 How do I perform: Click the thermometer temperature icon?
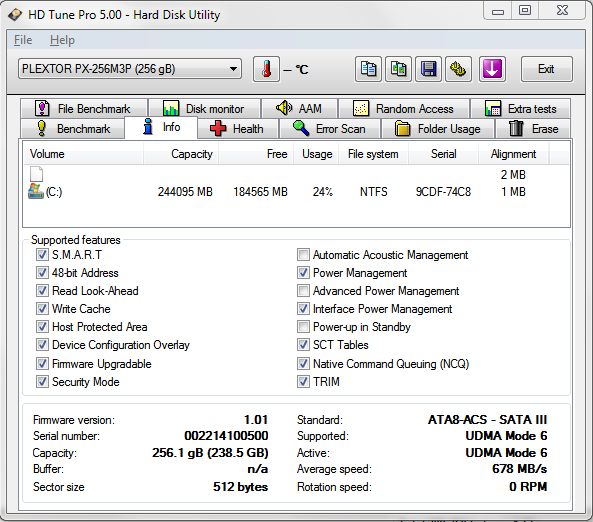[267, 69]
